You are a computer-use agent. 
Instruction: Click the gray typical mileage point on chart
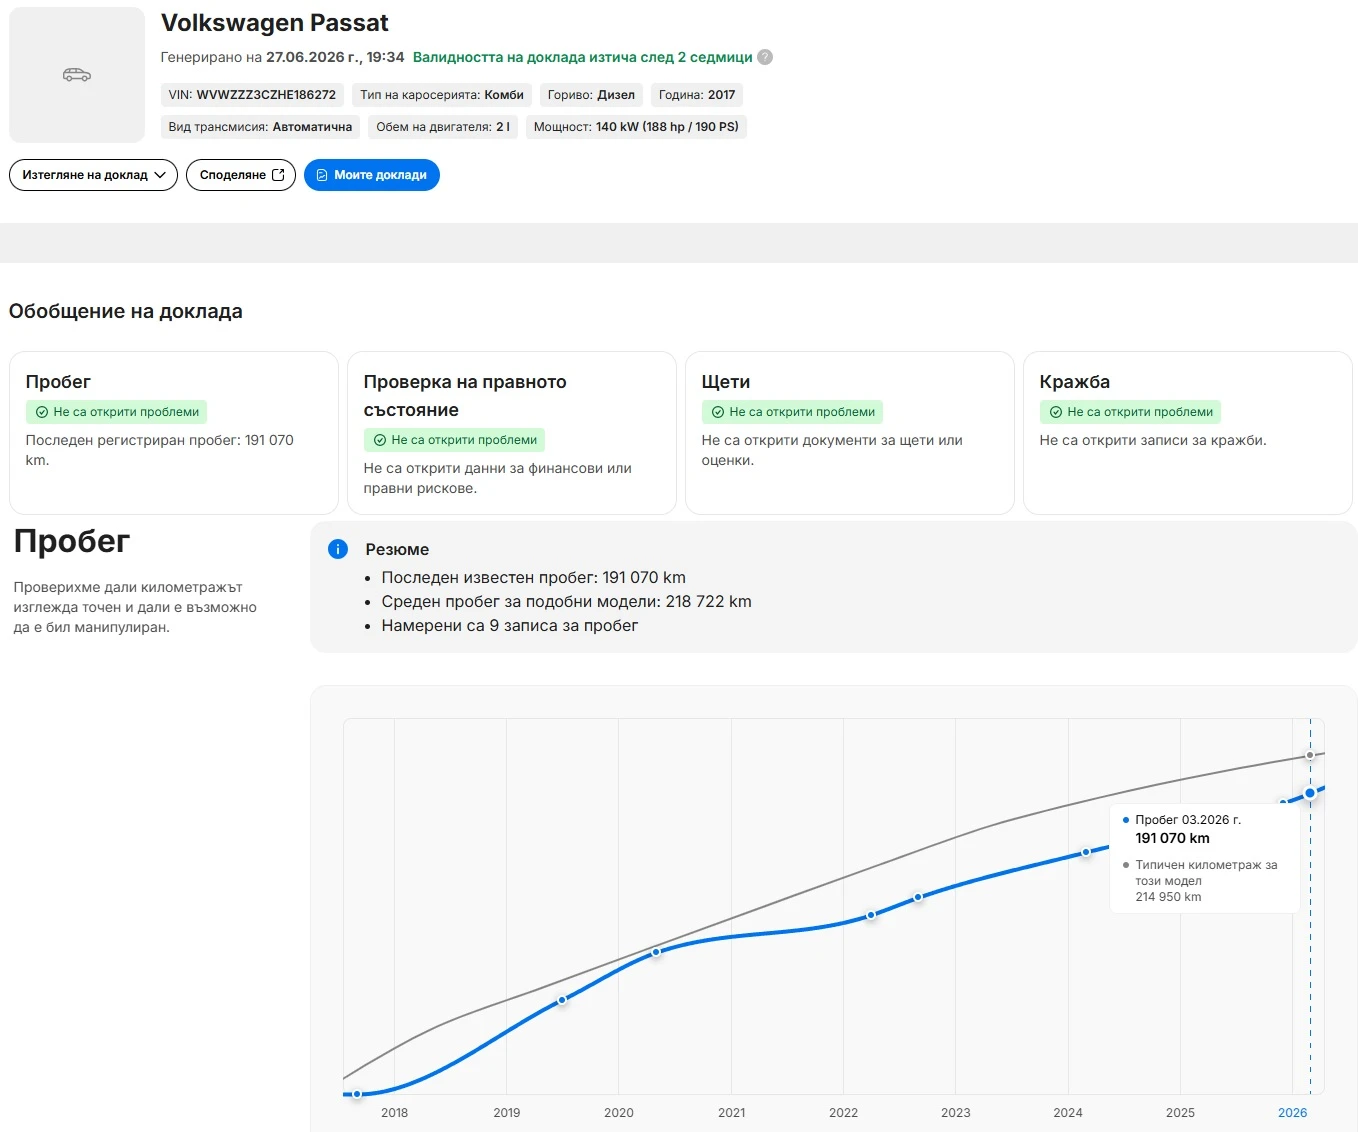(x=1310, y=756)
